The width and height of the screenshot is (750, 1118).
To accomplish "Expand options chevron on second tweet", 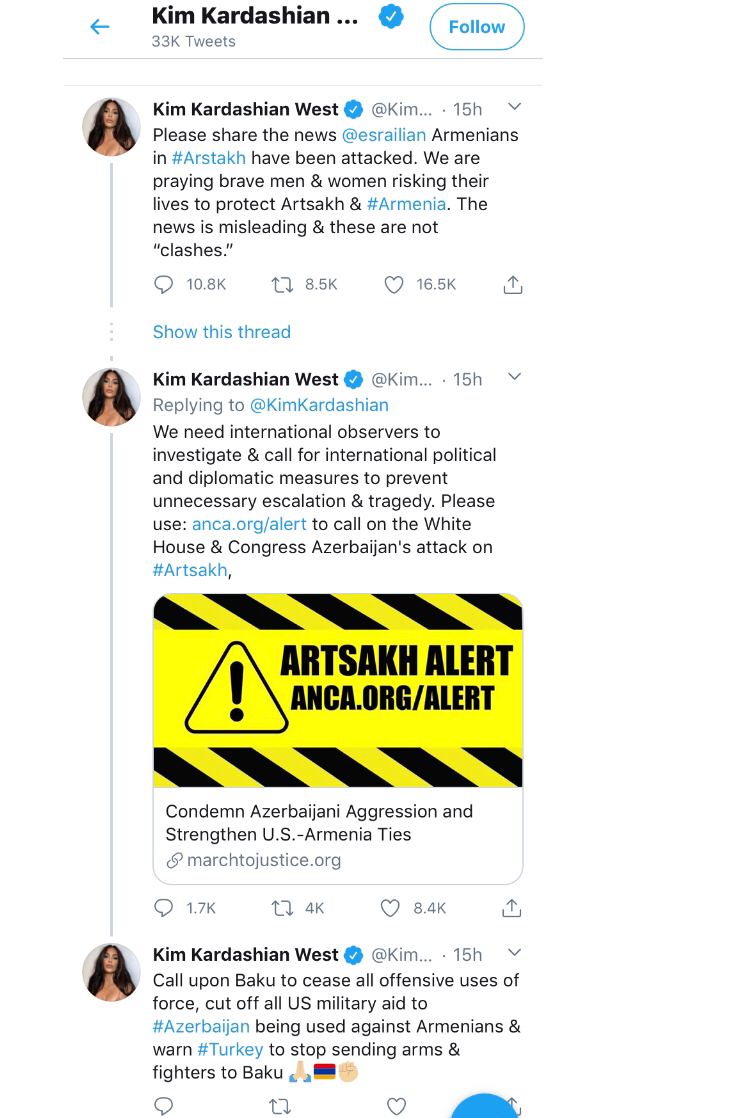I will [514, 377].
